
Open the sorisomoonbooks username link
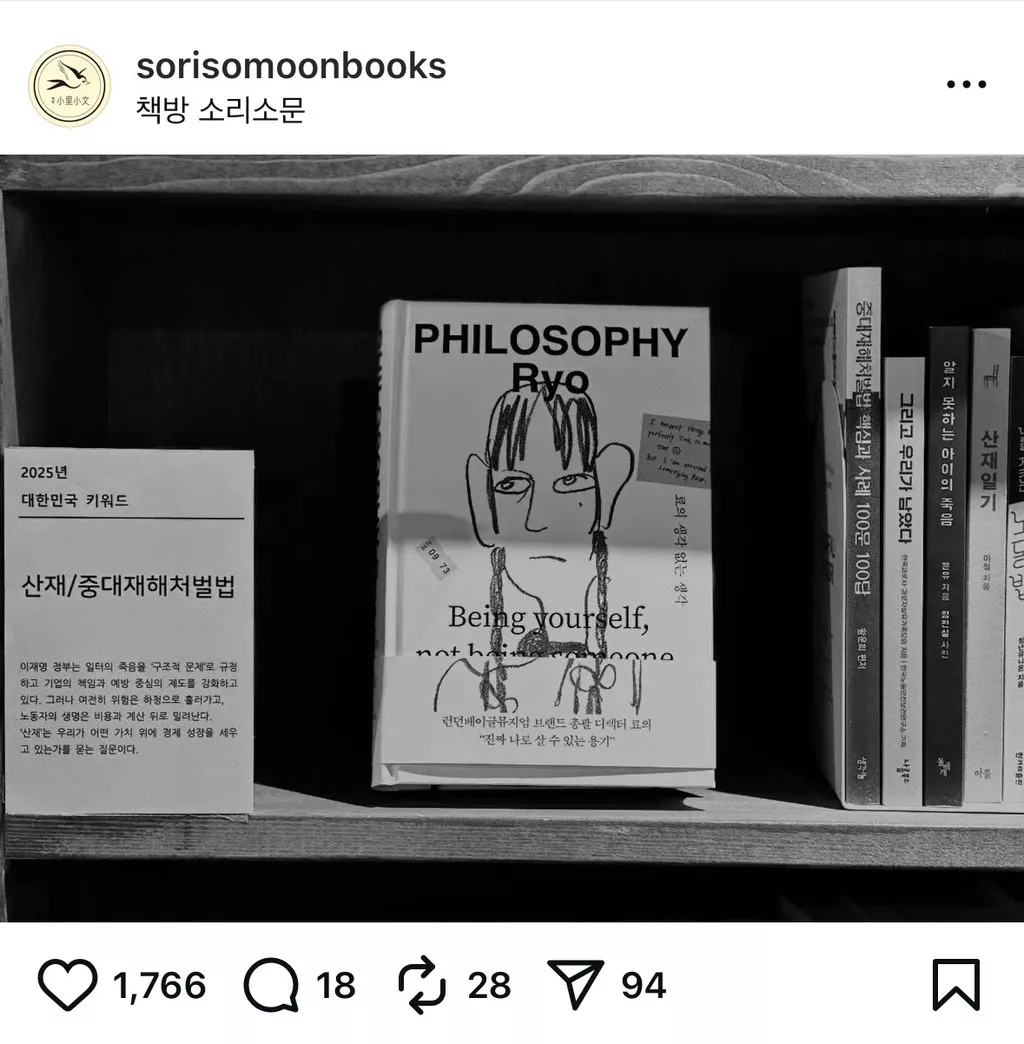[x=291, y=66]
